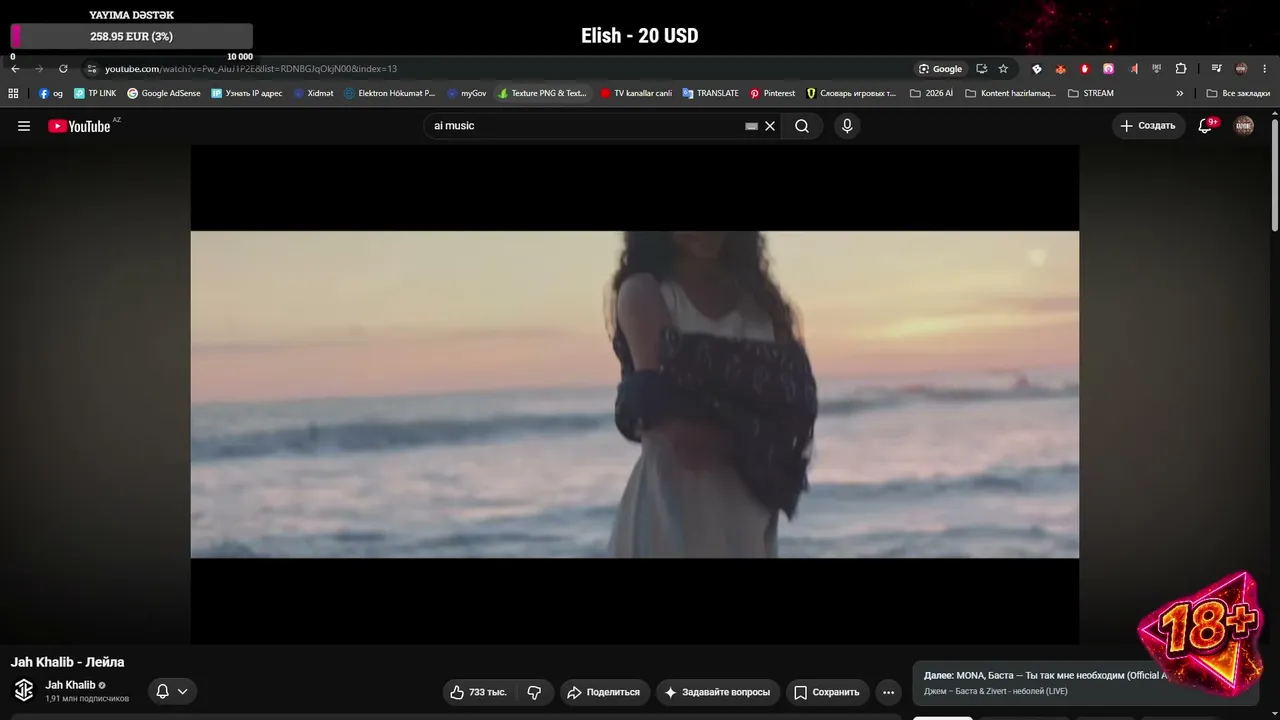The image size is (1280, 720).
Task: Bookmark this page with the star
Action: tap(1003, 69)
